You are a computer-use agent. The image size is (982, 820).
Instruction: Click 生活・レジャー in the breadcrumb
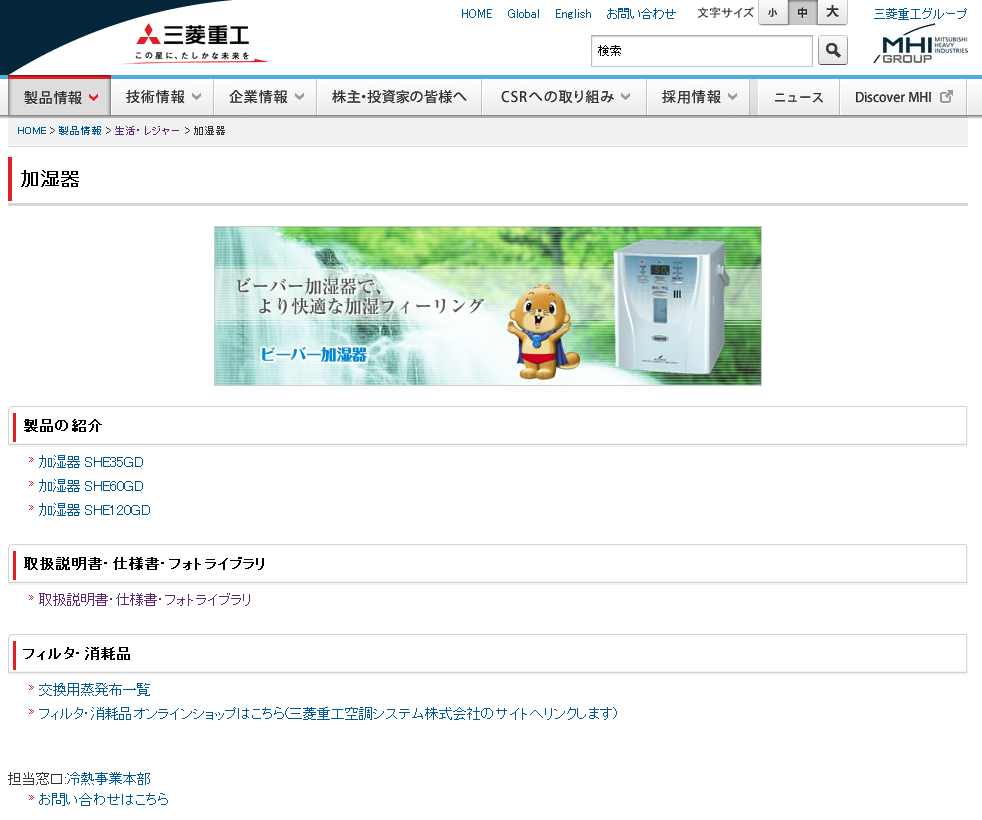147,130
